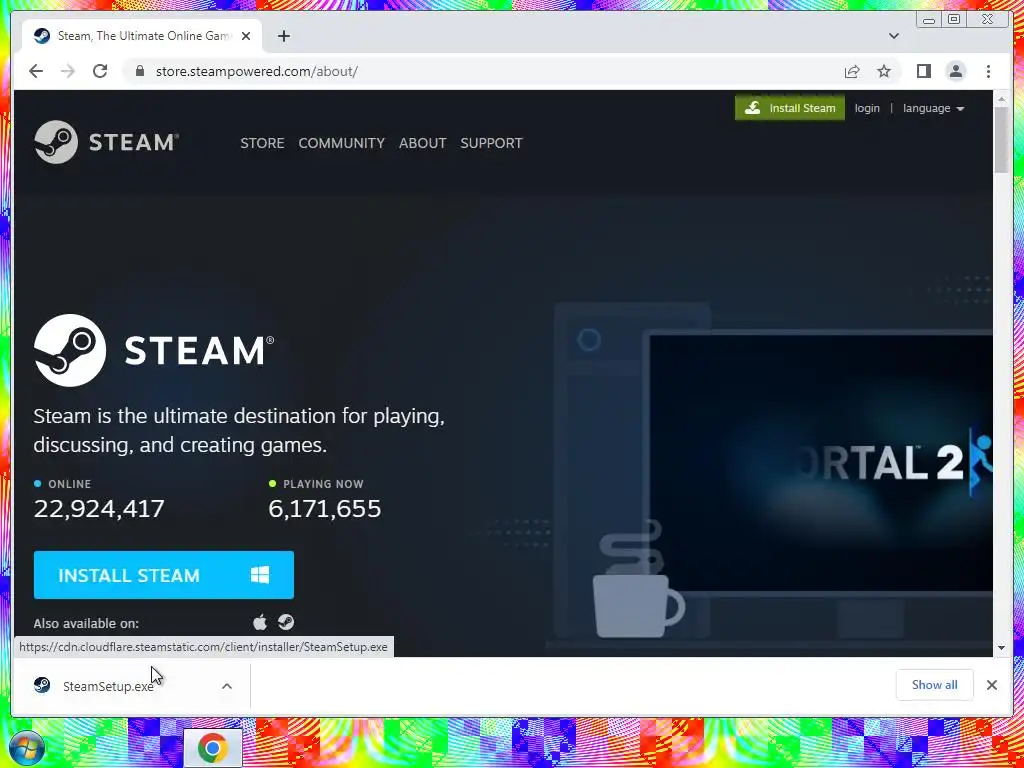Open the COMMUNITY menu
This screenshot has height=768, width=1024.
coord(342,143)
